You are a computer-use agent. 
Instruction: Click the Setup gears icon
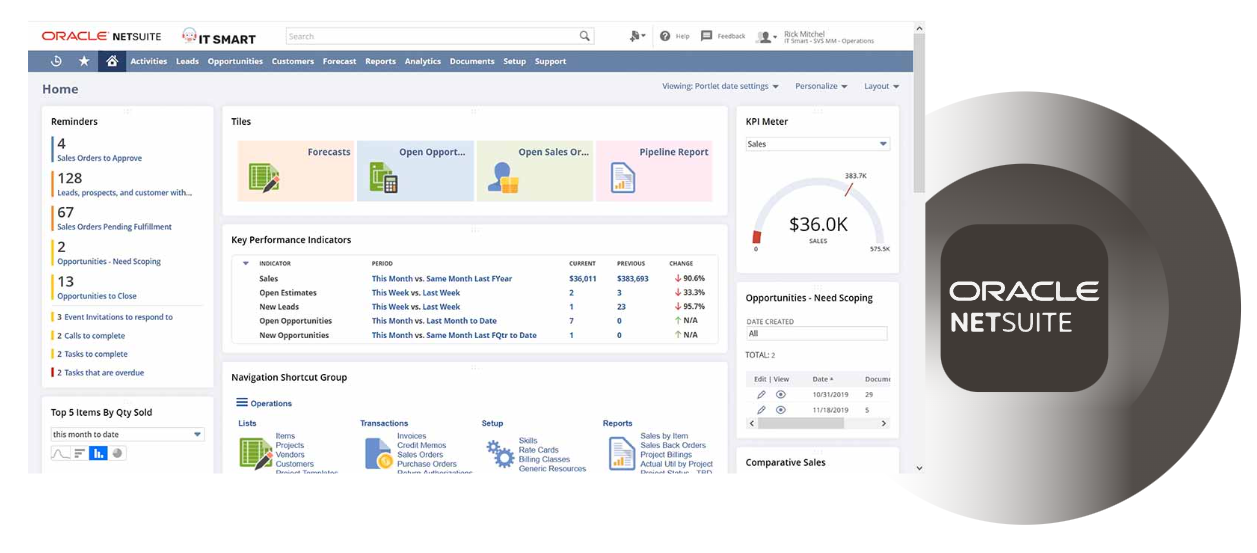pos(500,454)
